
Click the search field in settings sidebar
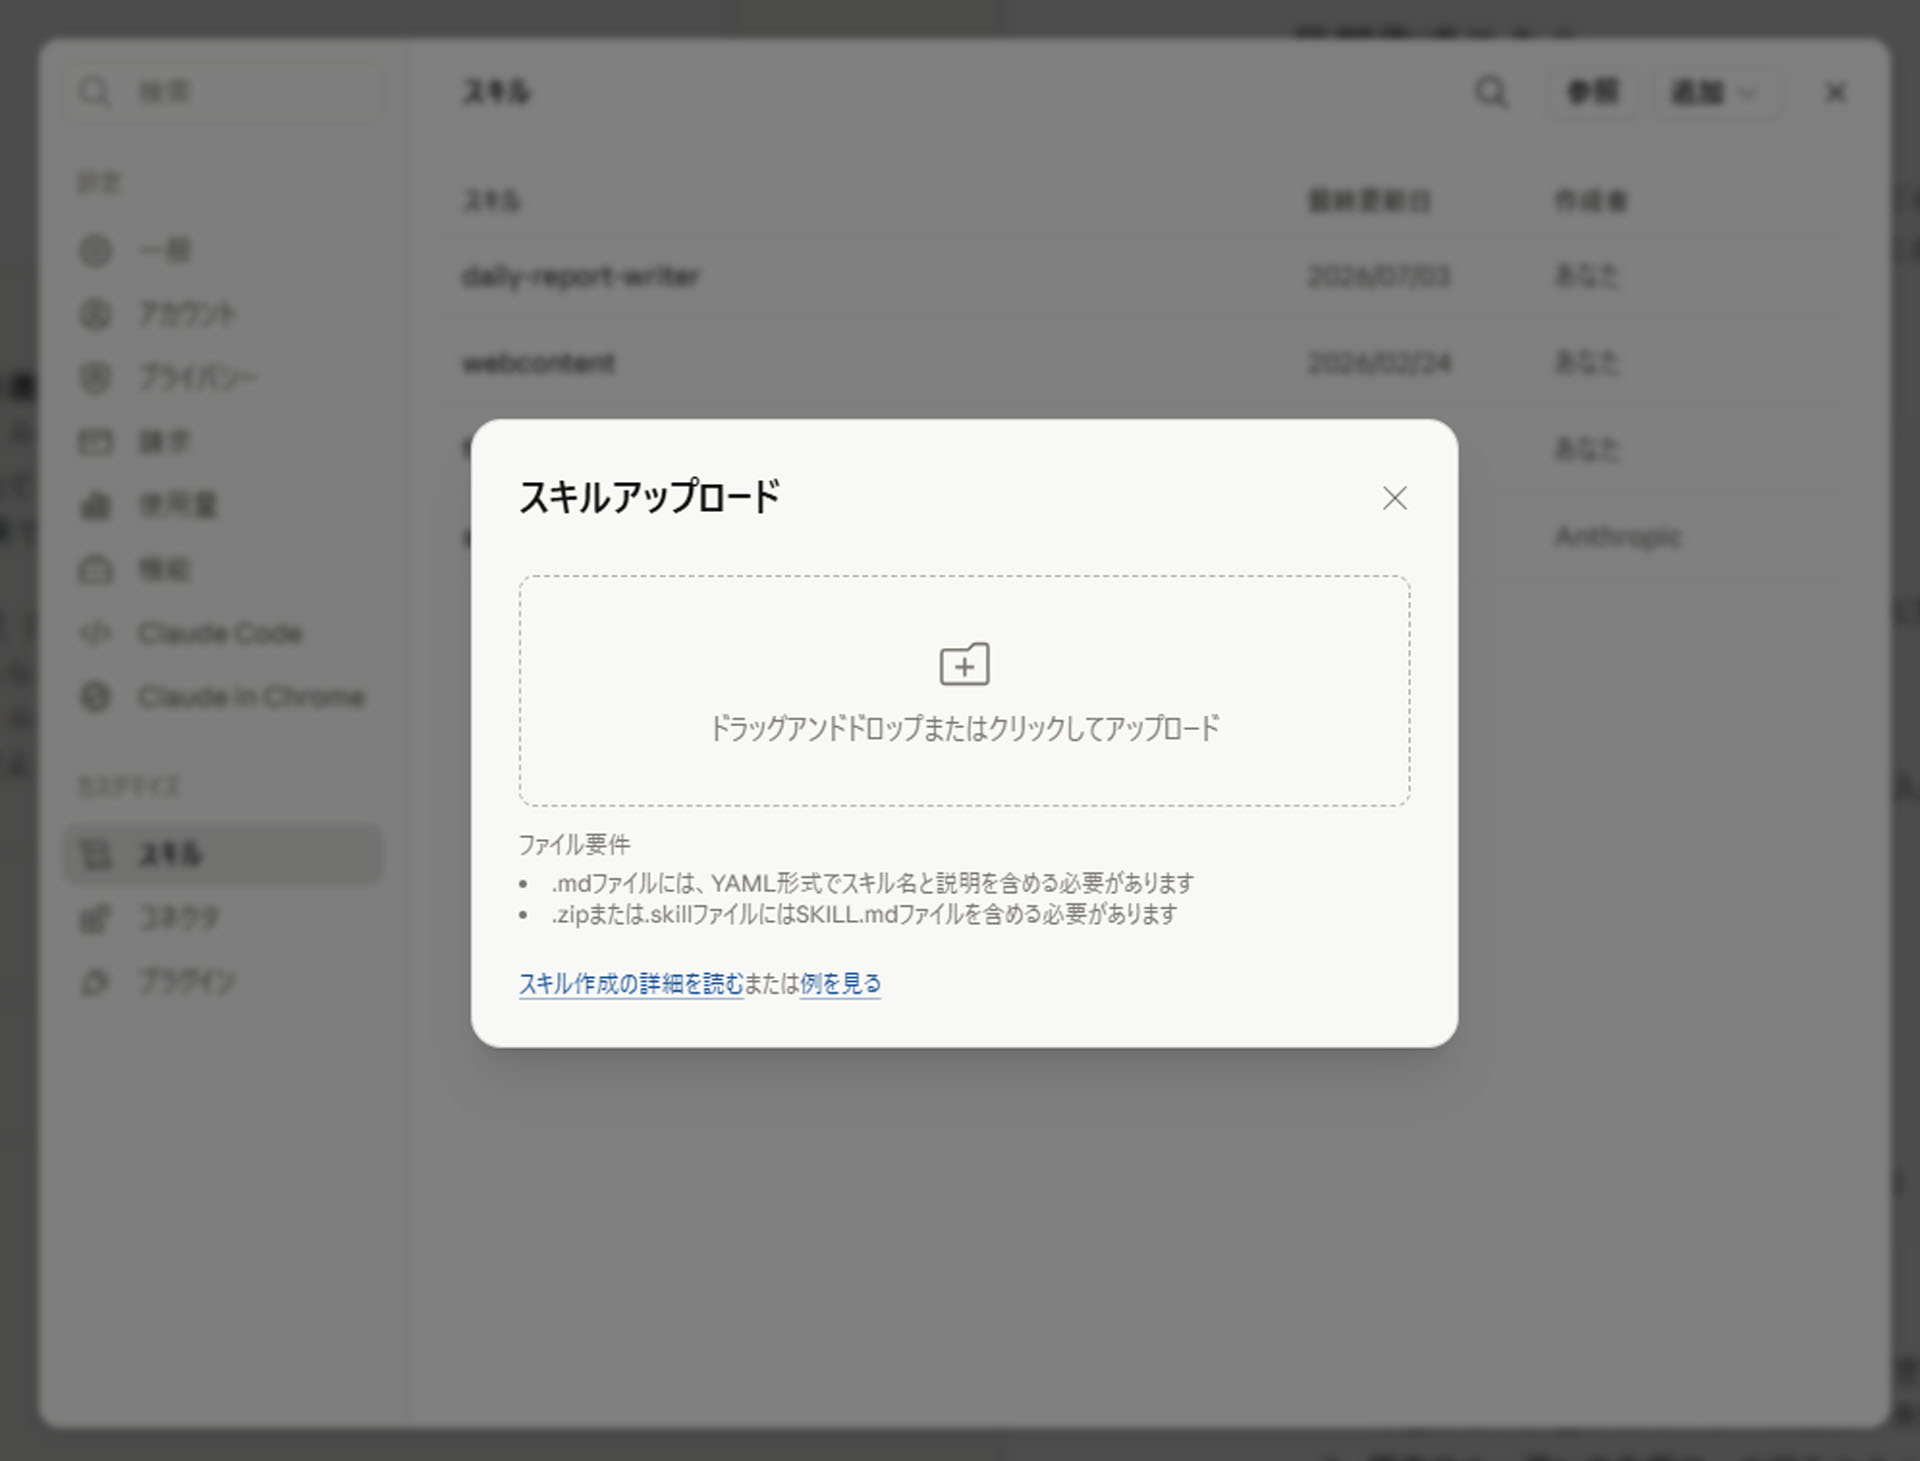point(224,92)
